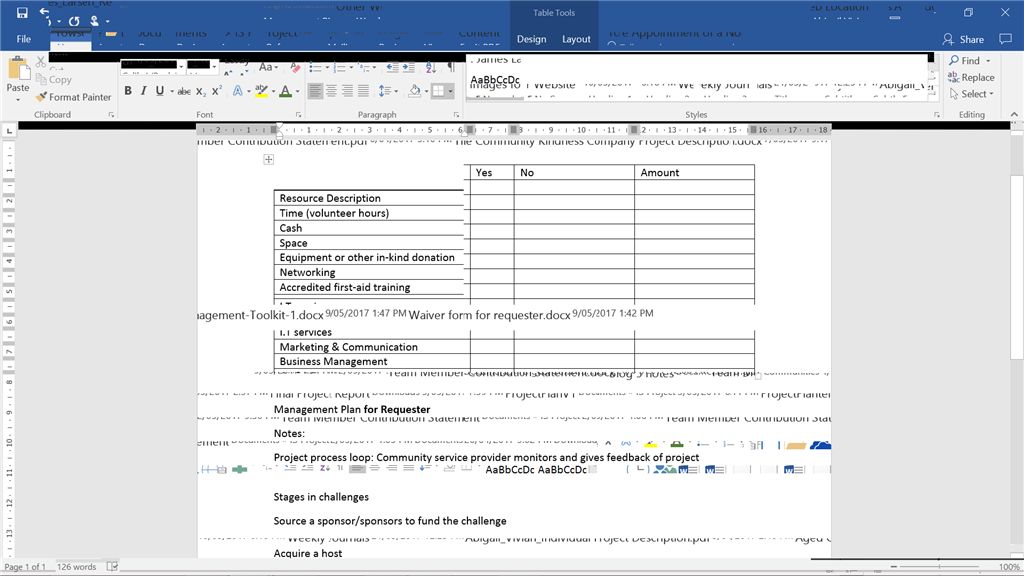Toggle Bold formatting
The width and height of the screenshot is (1024, 576).
(128, 91)
